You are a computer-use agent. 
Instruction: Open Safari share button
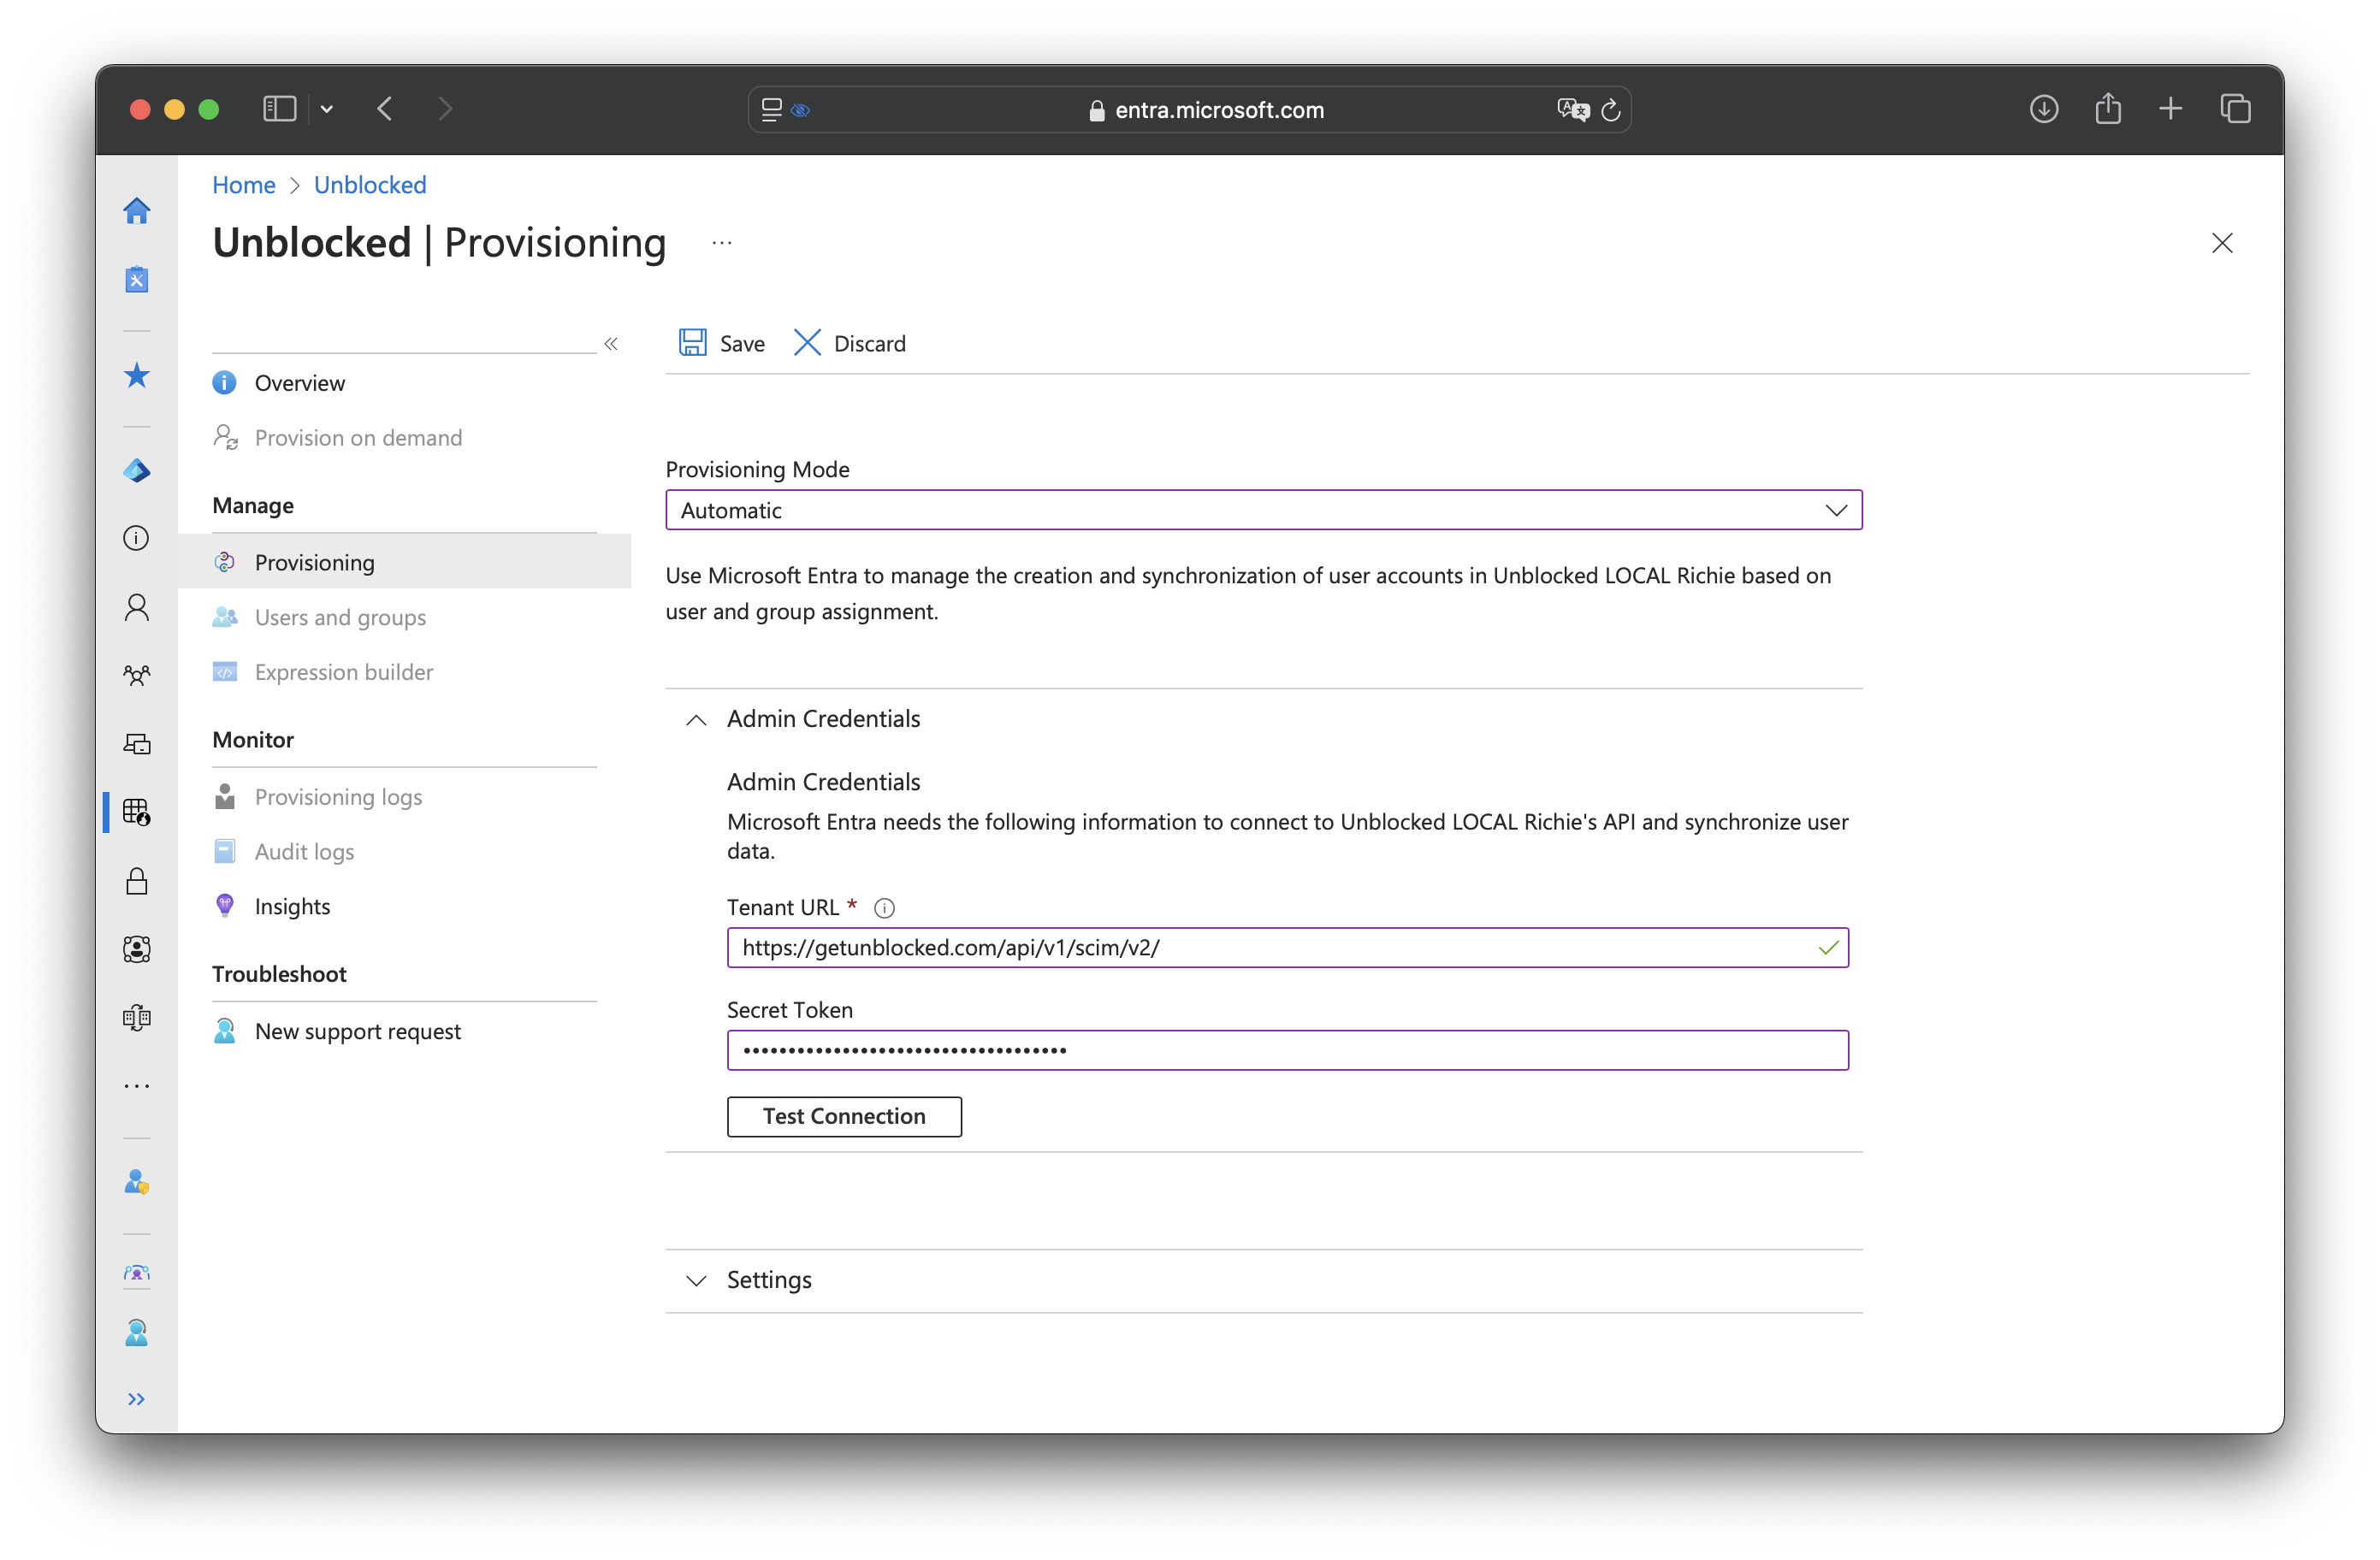click(x=2108, y=108)
